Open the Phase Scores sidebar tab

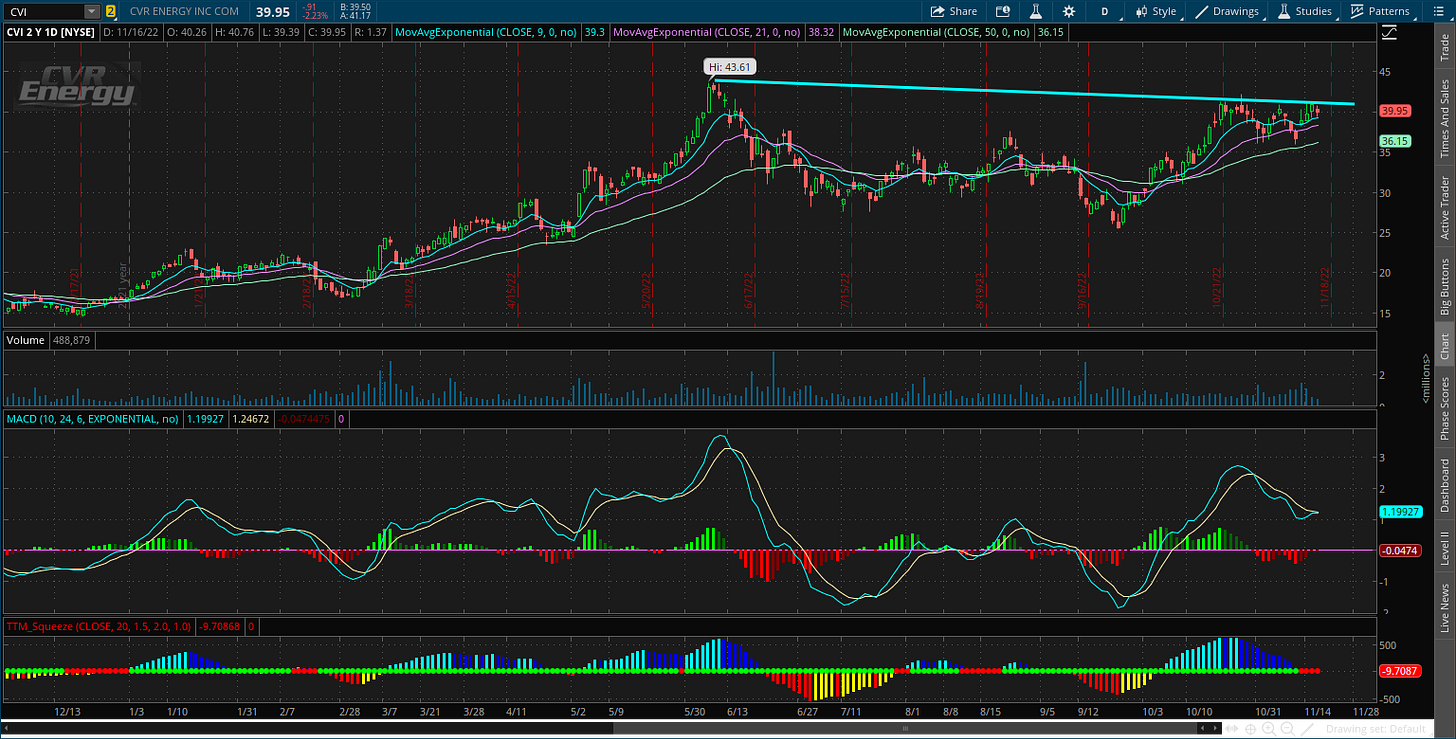(x=1444, y=408)
